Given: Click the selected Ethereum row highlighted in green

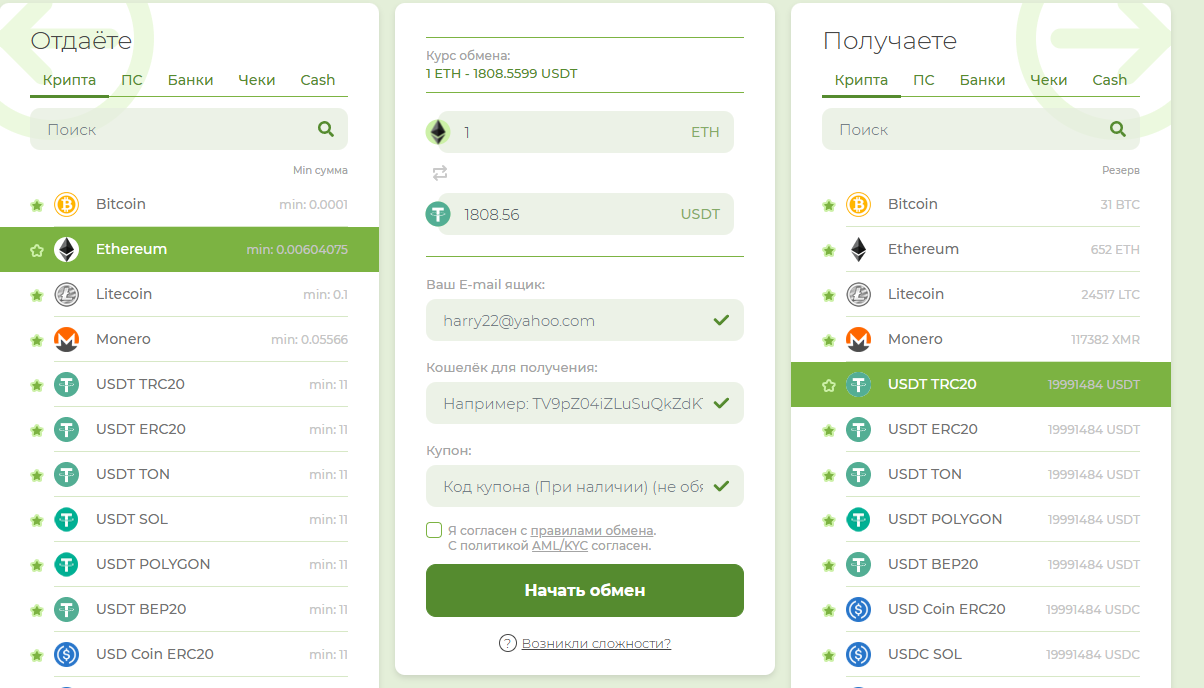Looking at the screenshot, I should click(x=190, y=249).
